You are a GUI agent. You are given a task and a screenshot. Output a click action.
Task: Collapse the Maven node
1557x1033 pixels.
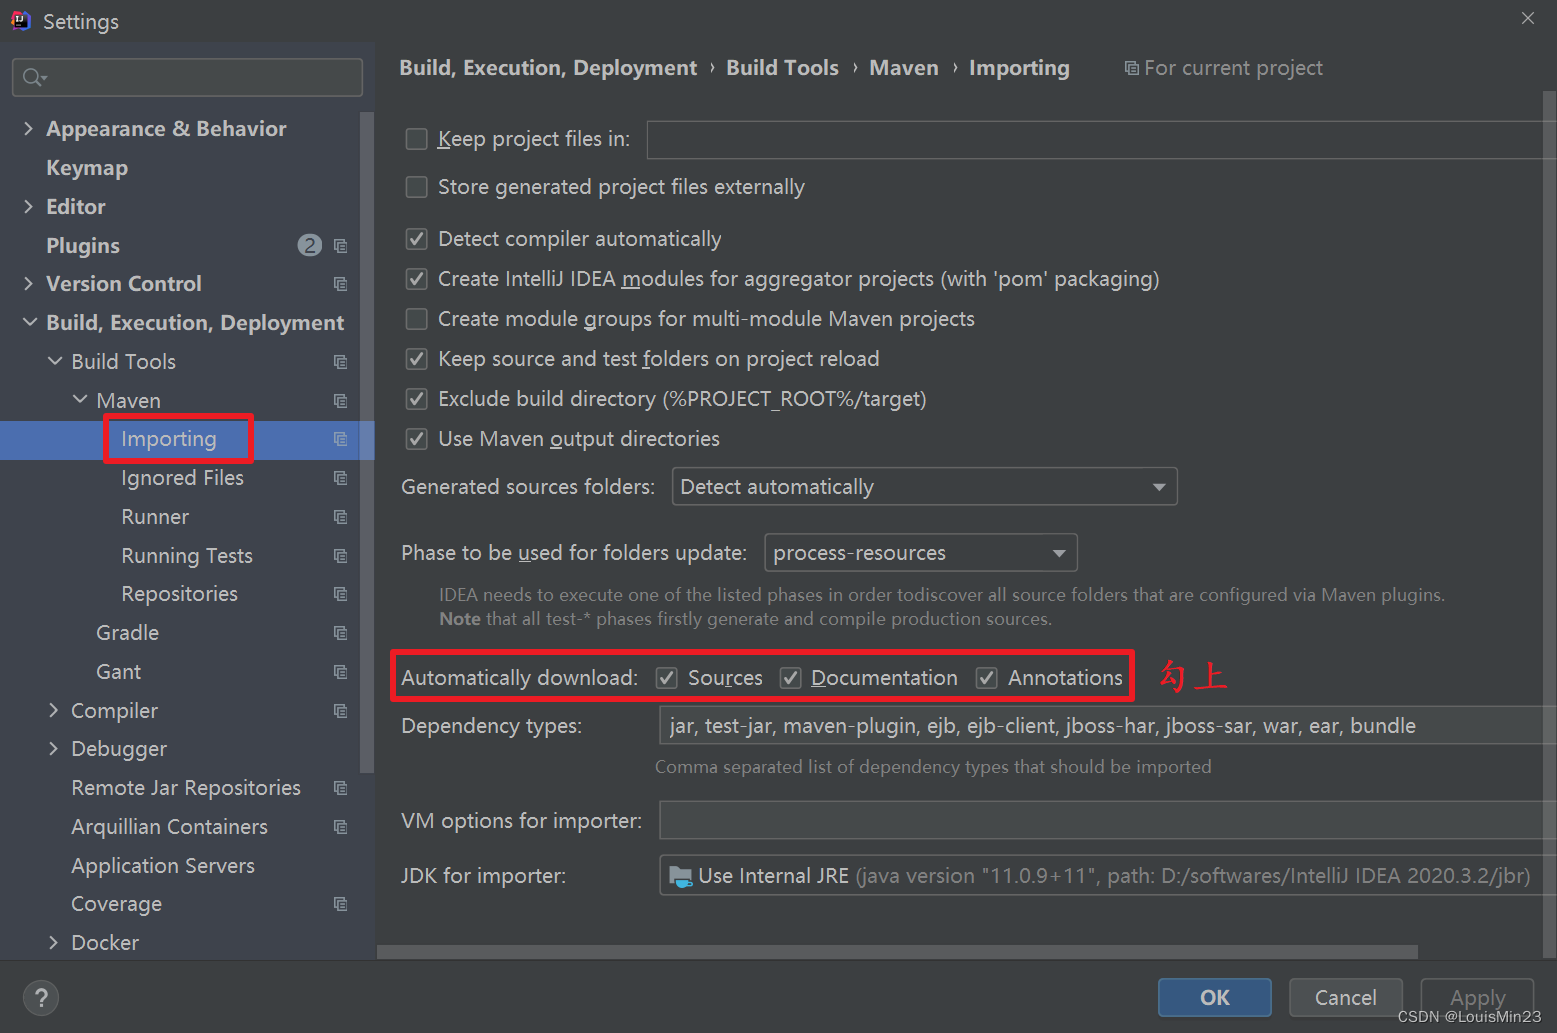tap(80, 400)
